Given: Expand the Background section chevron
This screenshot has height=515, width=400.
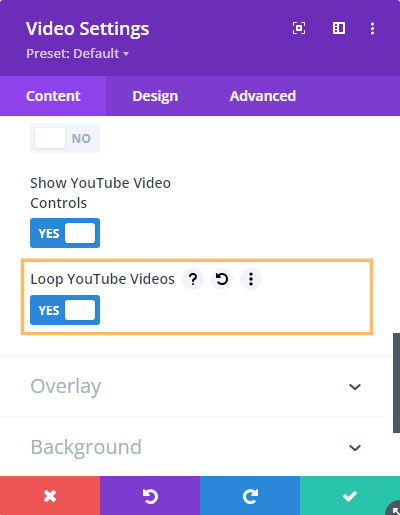Looking at the screenshot, I should (355, 447).
